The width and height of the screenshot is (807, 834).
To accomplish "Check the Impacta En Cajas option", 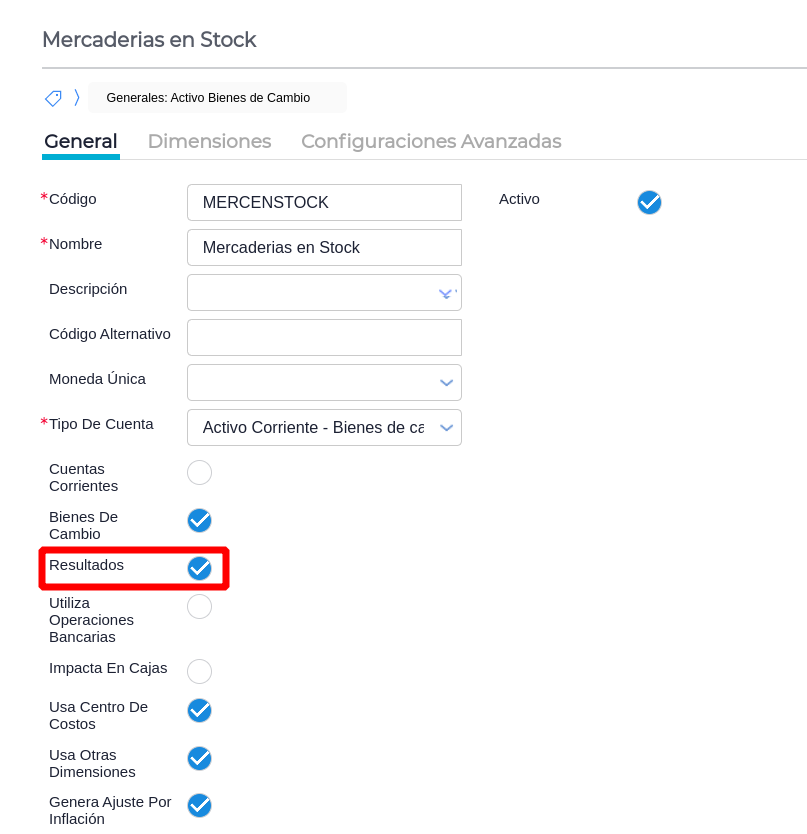I will tap(200, 671).
